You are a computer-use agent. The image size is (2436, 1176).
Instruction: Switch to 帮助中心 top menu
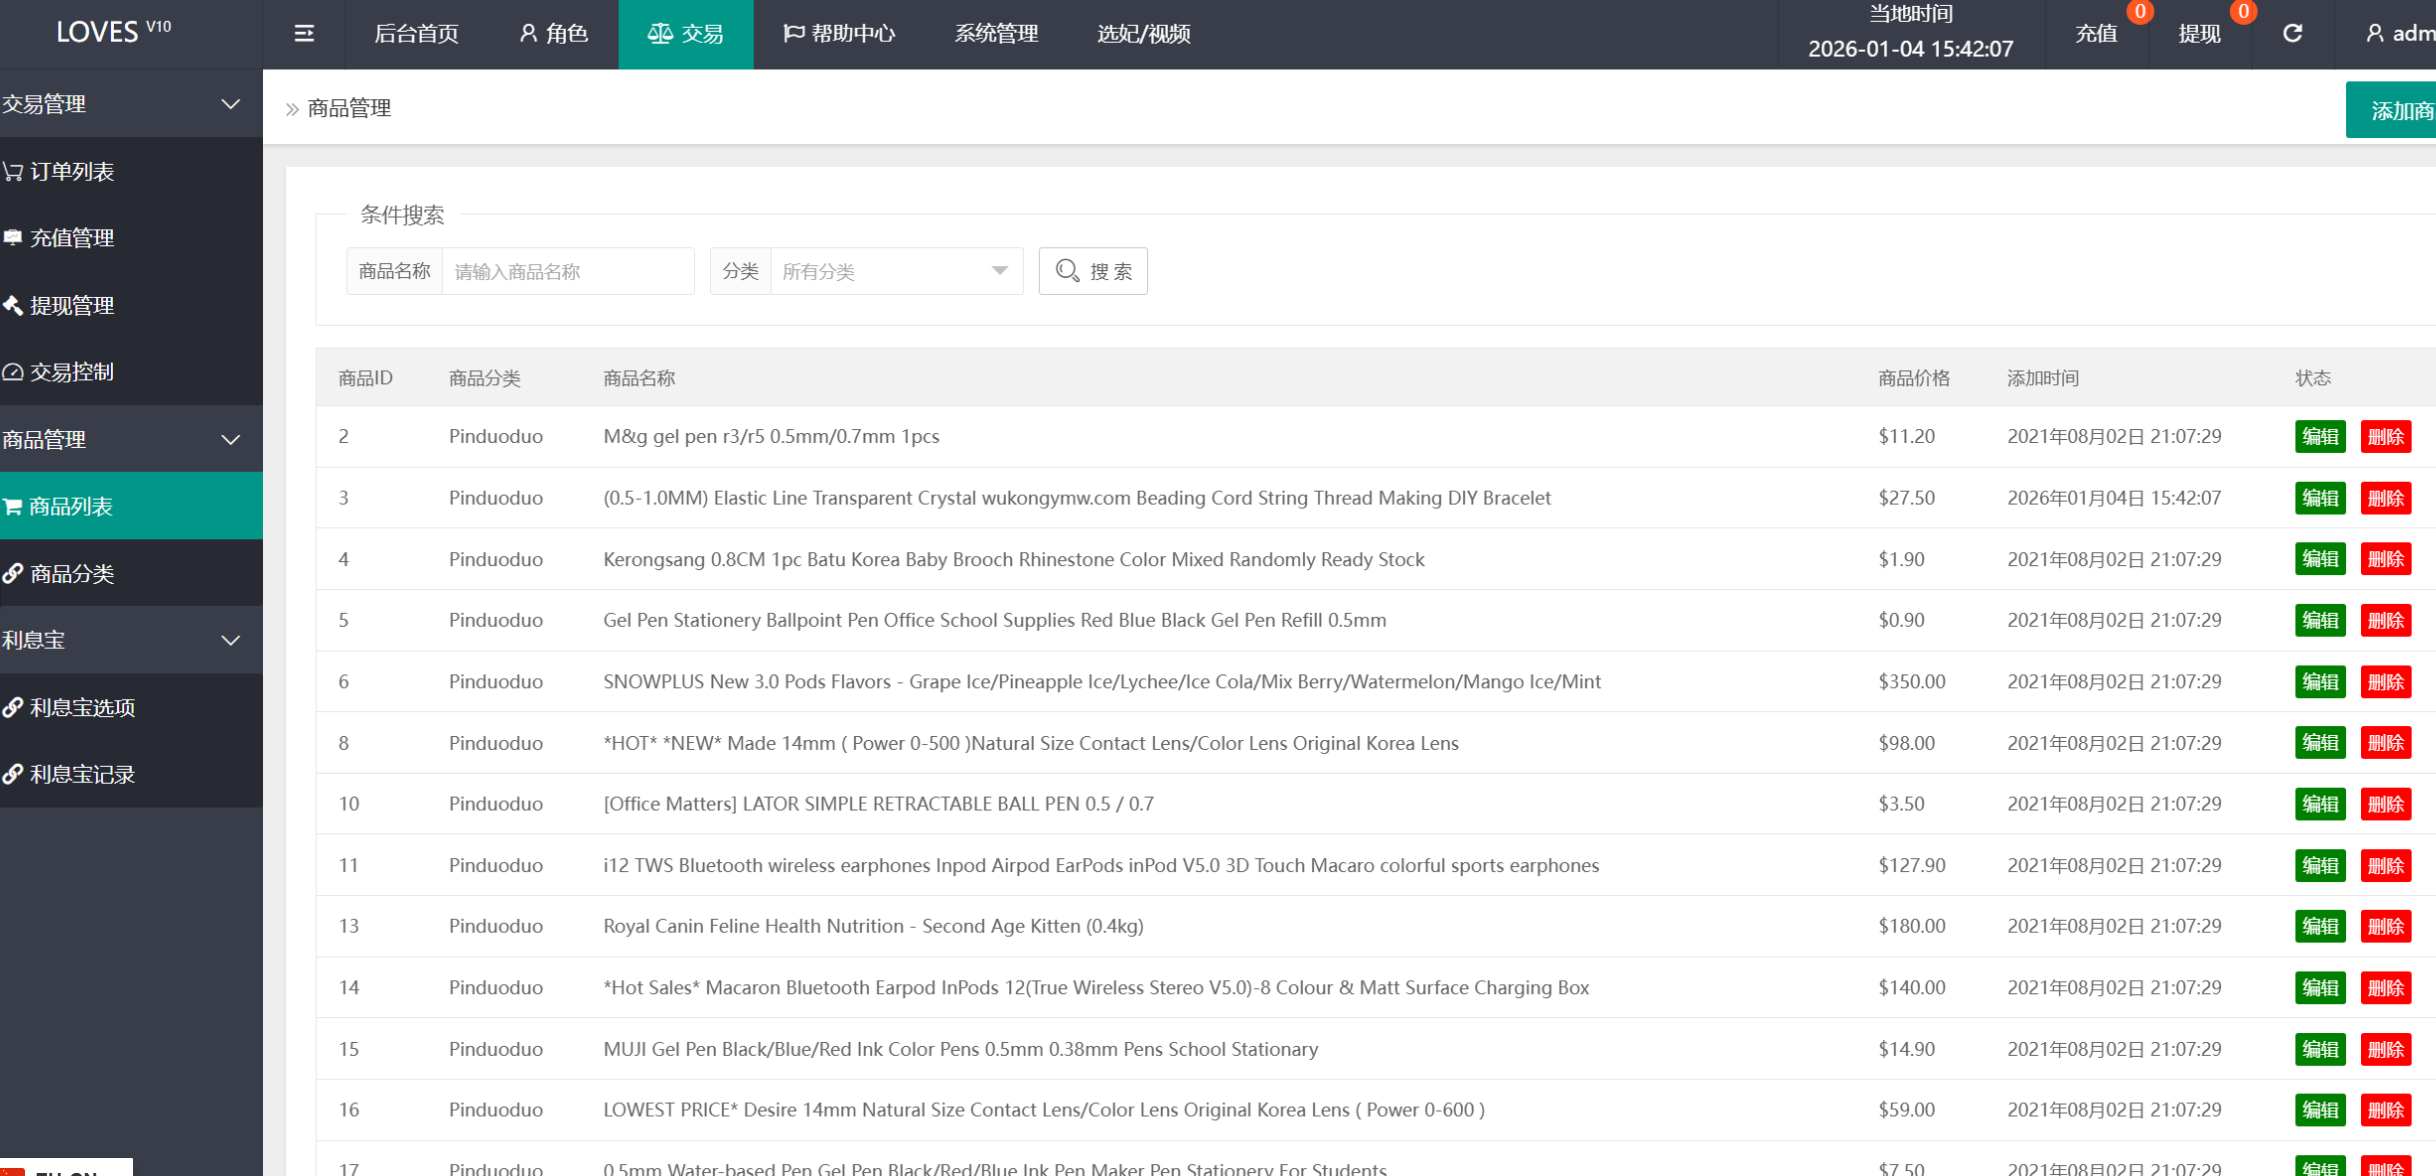pyautogui.click(x=838, y=34)
